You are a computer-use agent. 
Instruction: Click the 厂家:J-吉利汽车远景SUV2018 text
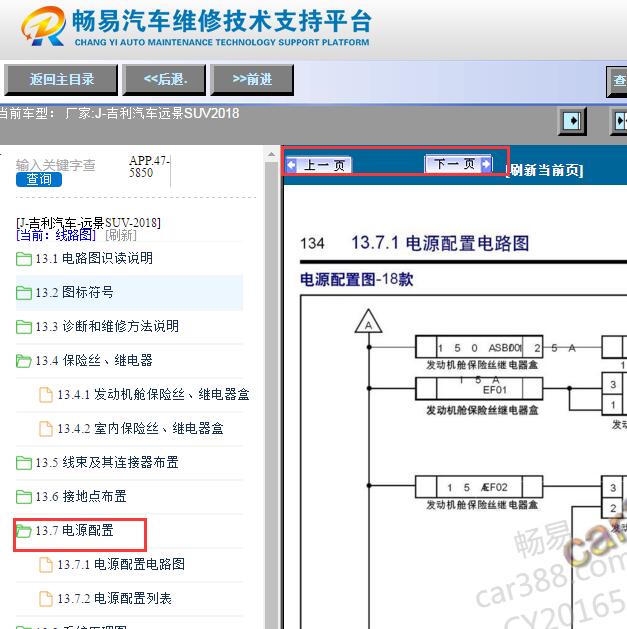tap(152, 114)
